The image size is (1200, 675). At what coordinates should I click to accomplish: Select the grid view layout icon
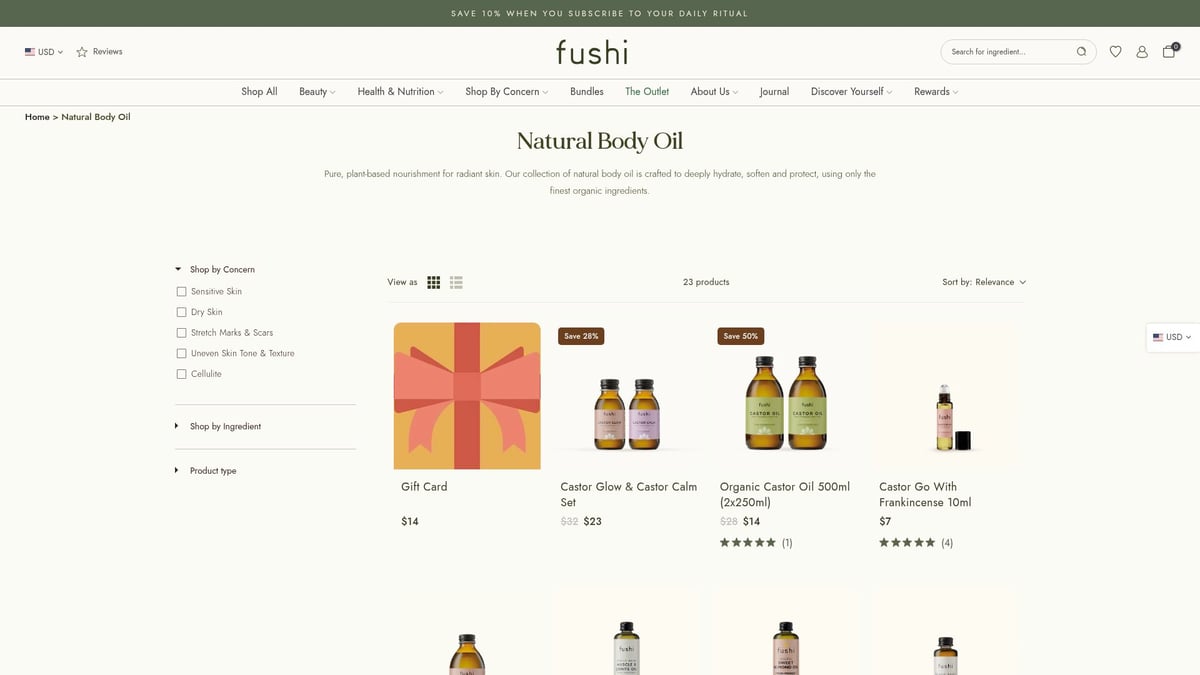(x=433, y=282)
